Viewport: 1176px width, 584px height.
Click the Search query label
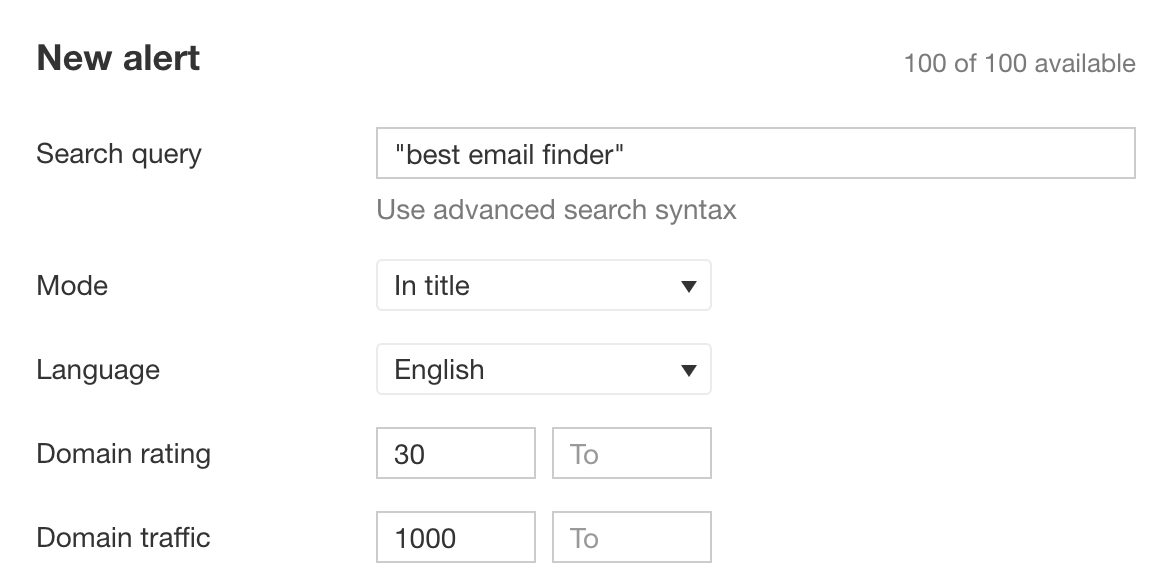tap(118, 153)
